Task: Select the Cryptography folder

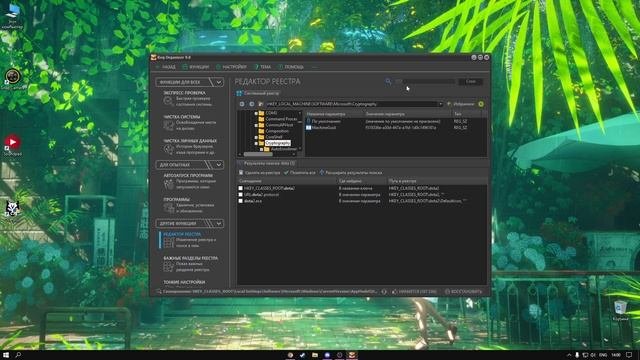Action: 278,143
